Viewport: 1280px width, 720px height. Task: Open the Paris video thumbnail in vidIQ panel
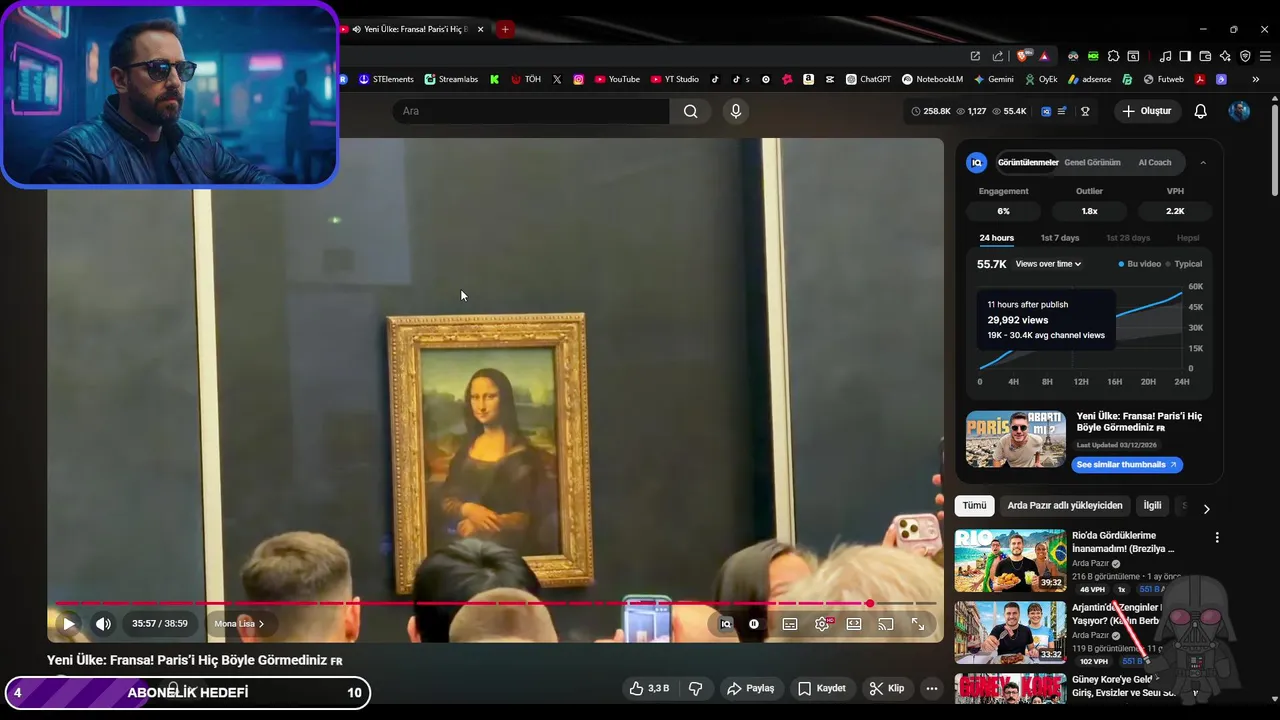tap(1016, 439)
